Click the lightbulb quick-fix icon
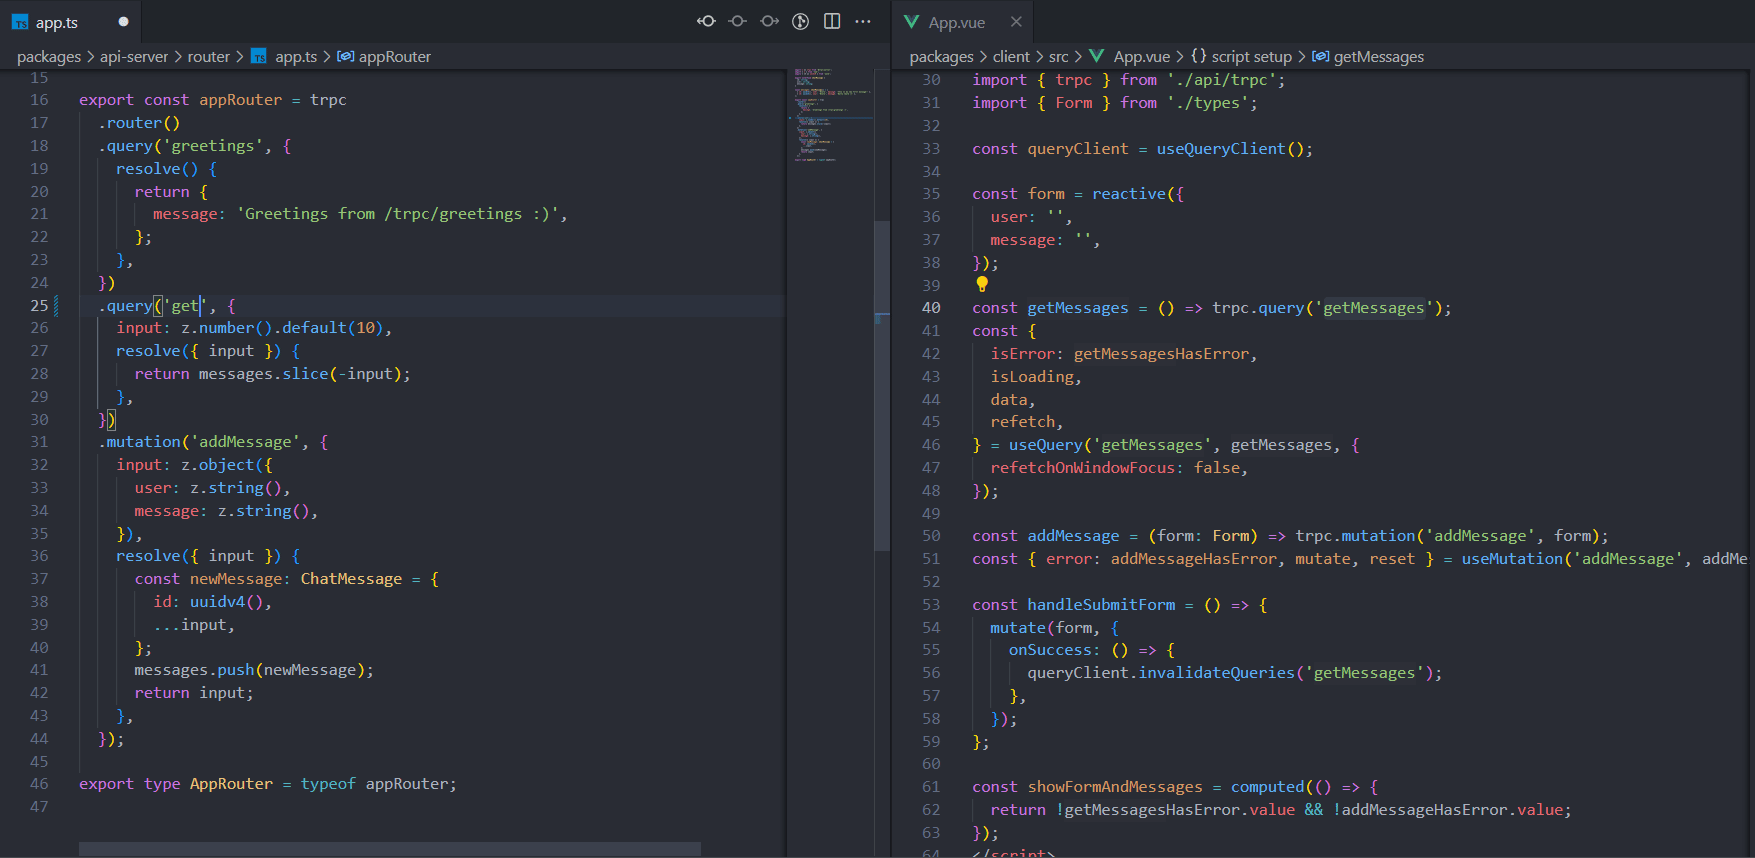The width and height of the screenshot is (1755, 858). [982, 285]
